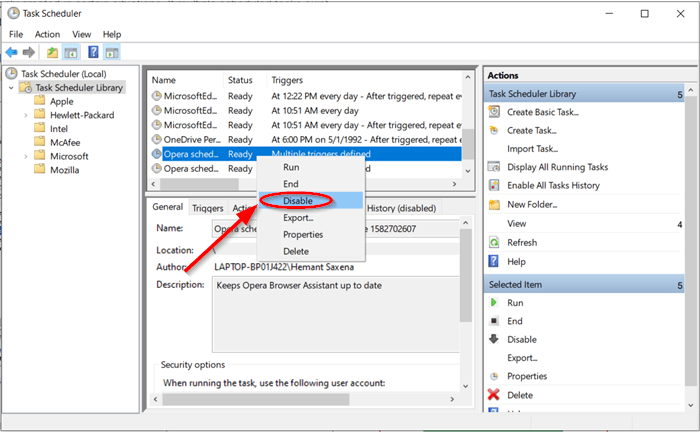The height and width of the screenshot is (432, 700).
Task: Open the View submenu arrow in Actions
Action: tap(679, 224)
